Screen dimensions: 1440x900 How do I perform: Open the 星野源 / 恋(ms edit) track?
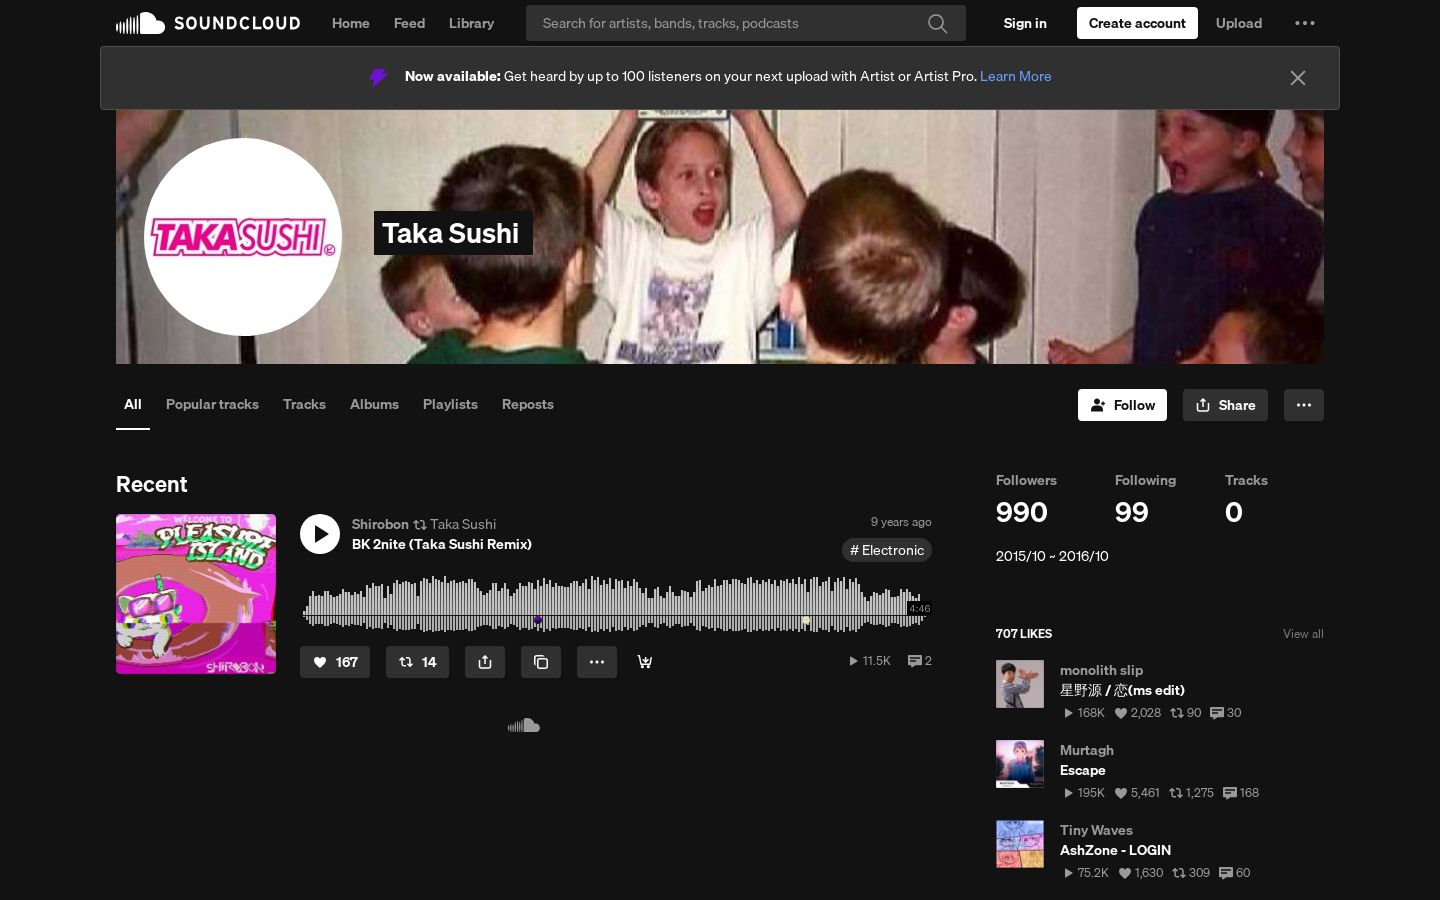click(1122, 690)
